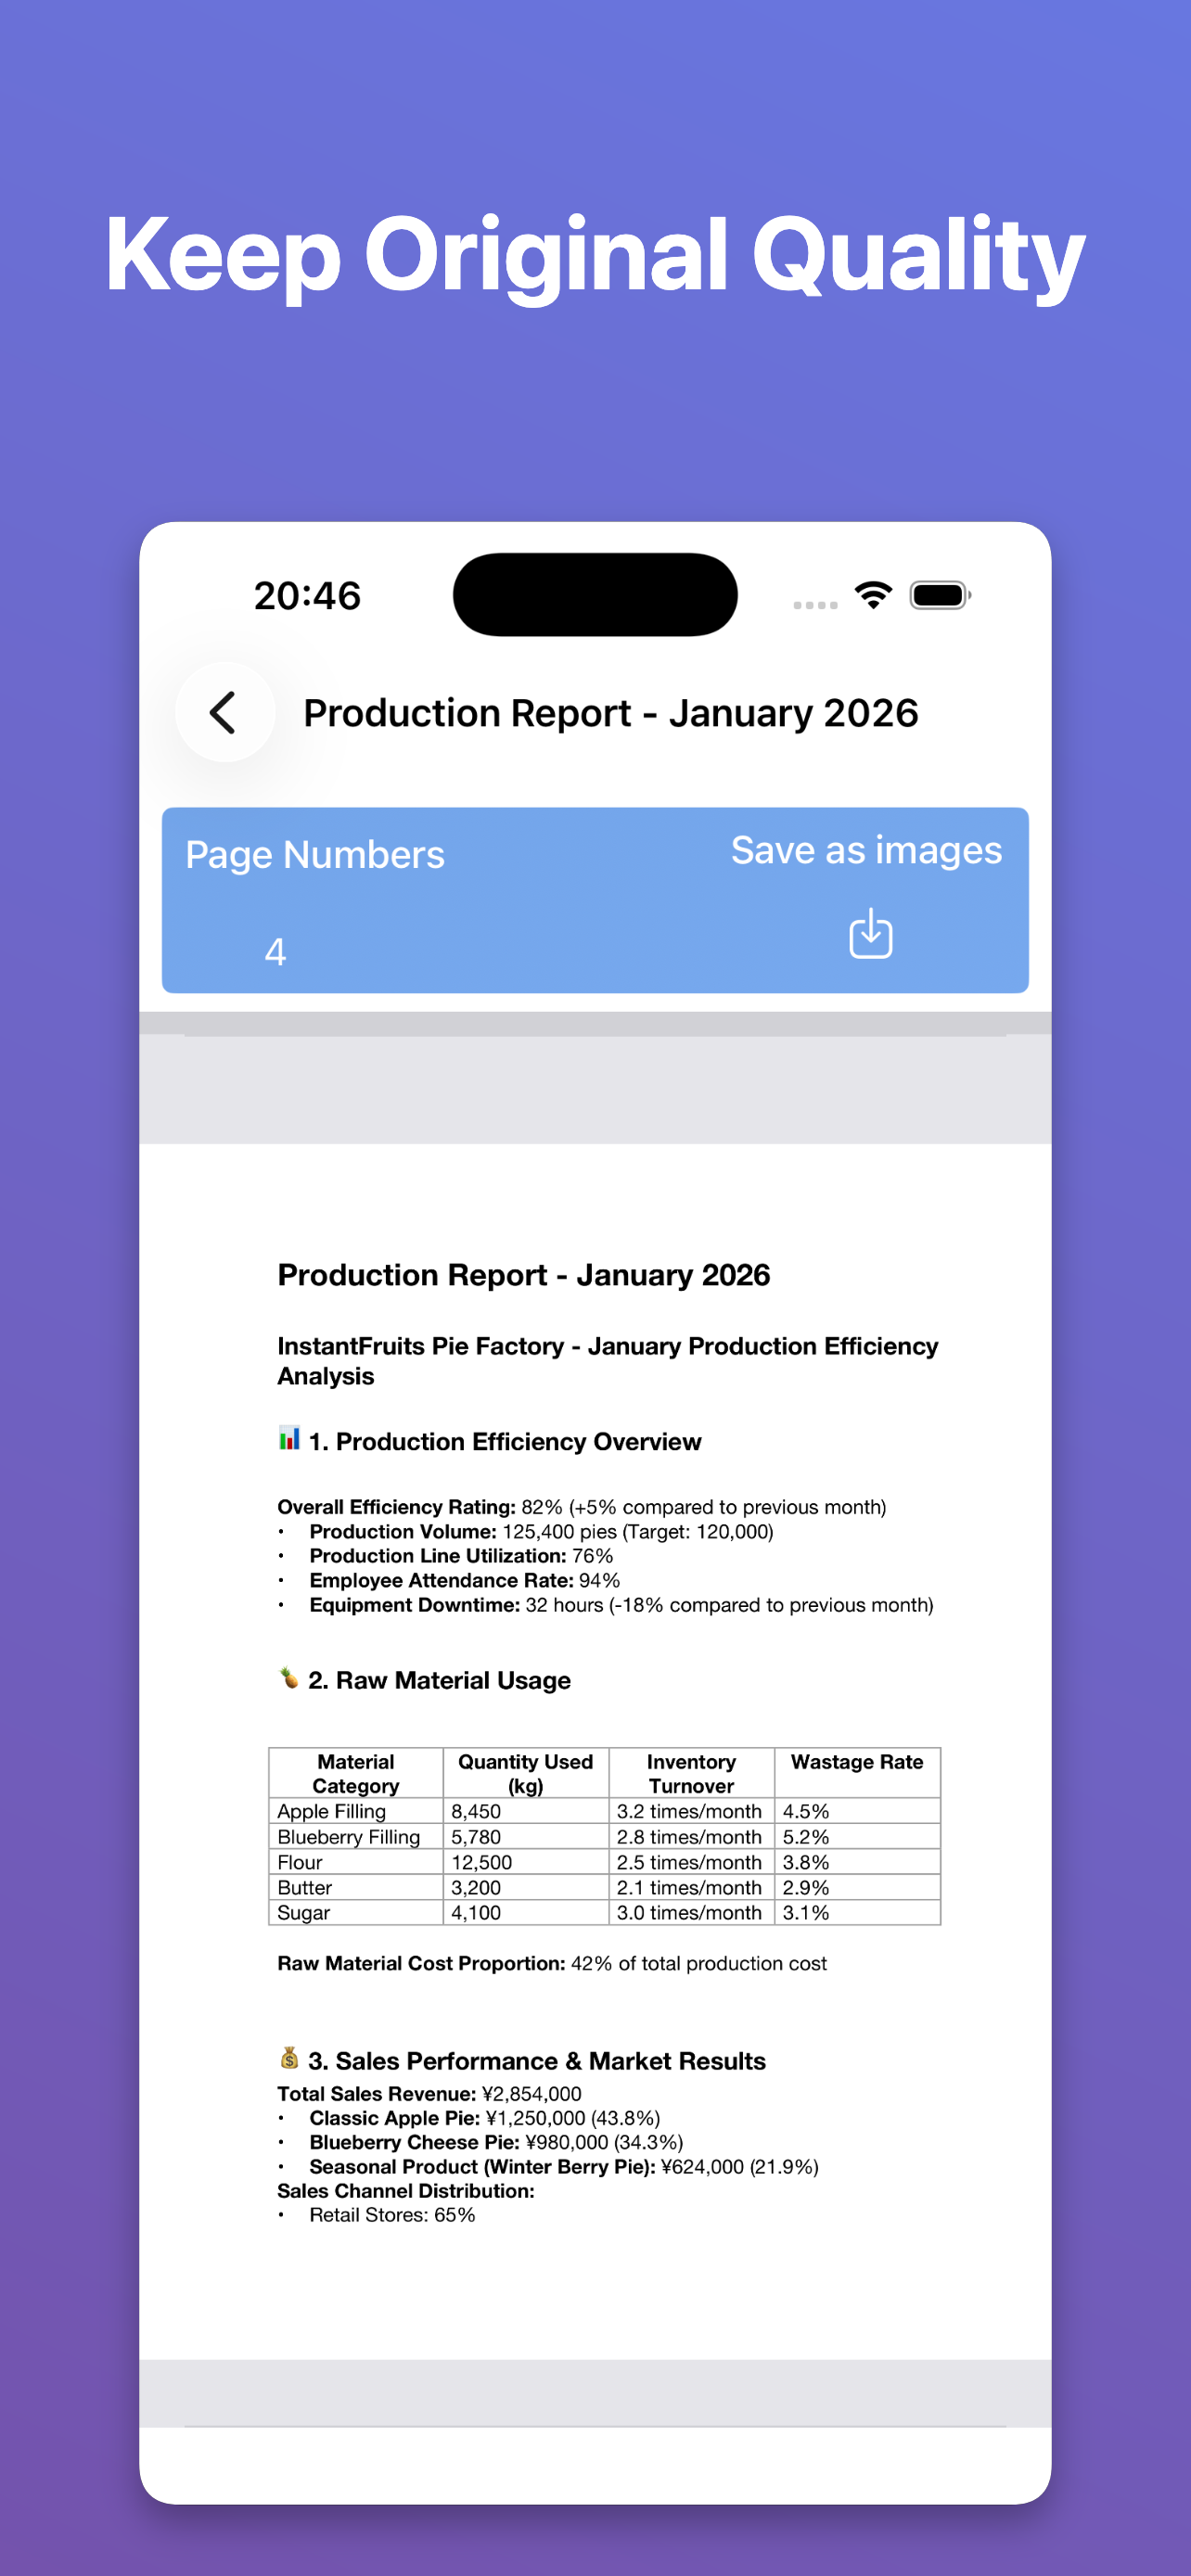Tap the Page Numbers label
Screen dimensions: 1191x2576
tap(315, 855)
